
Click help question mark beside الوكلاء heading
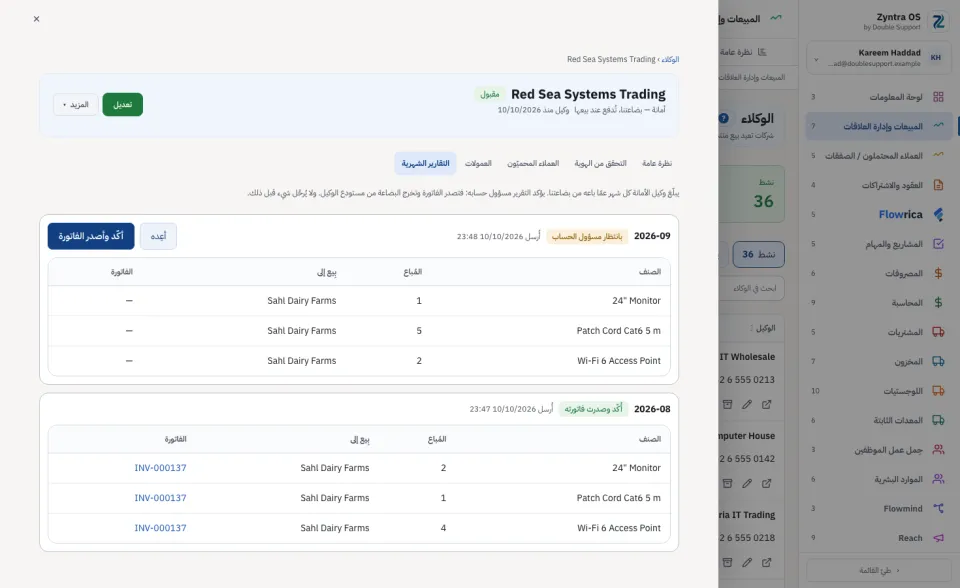(x=724, y=118)
